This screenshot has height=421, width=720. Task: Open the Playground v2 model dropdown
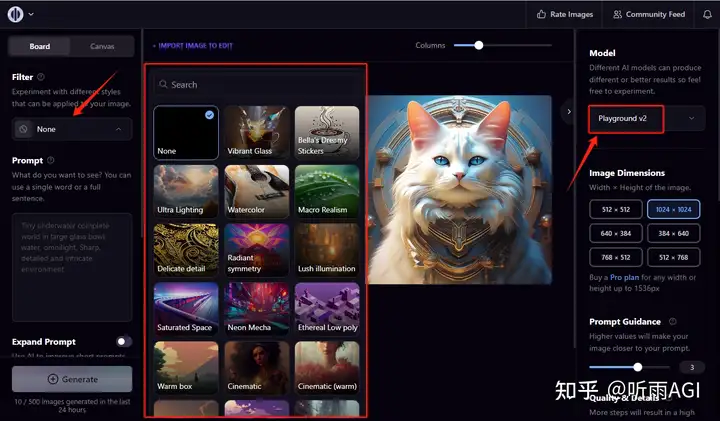[x=647, y=118]
